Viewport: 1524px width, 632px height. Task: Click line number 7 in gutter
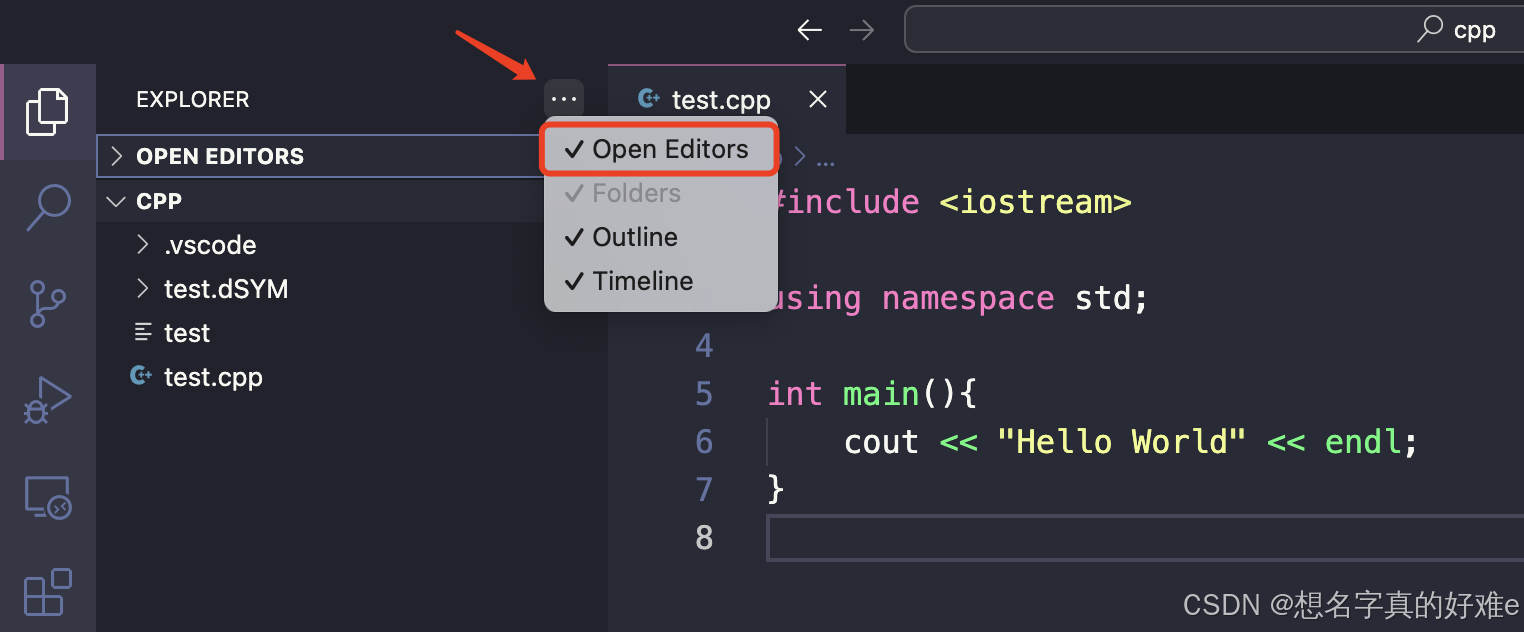[704, 490]
